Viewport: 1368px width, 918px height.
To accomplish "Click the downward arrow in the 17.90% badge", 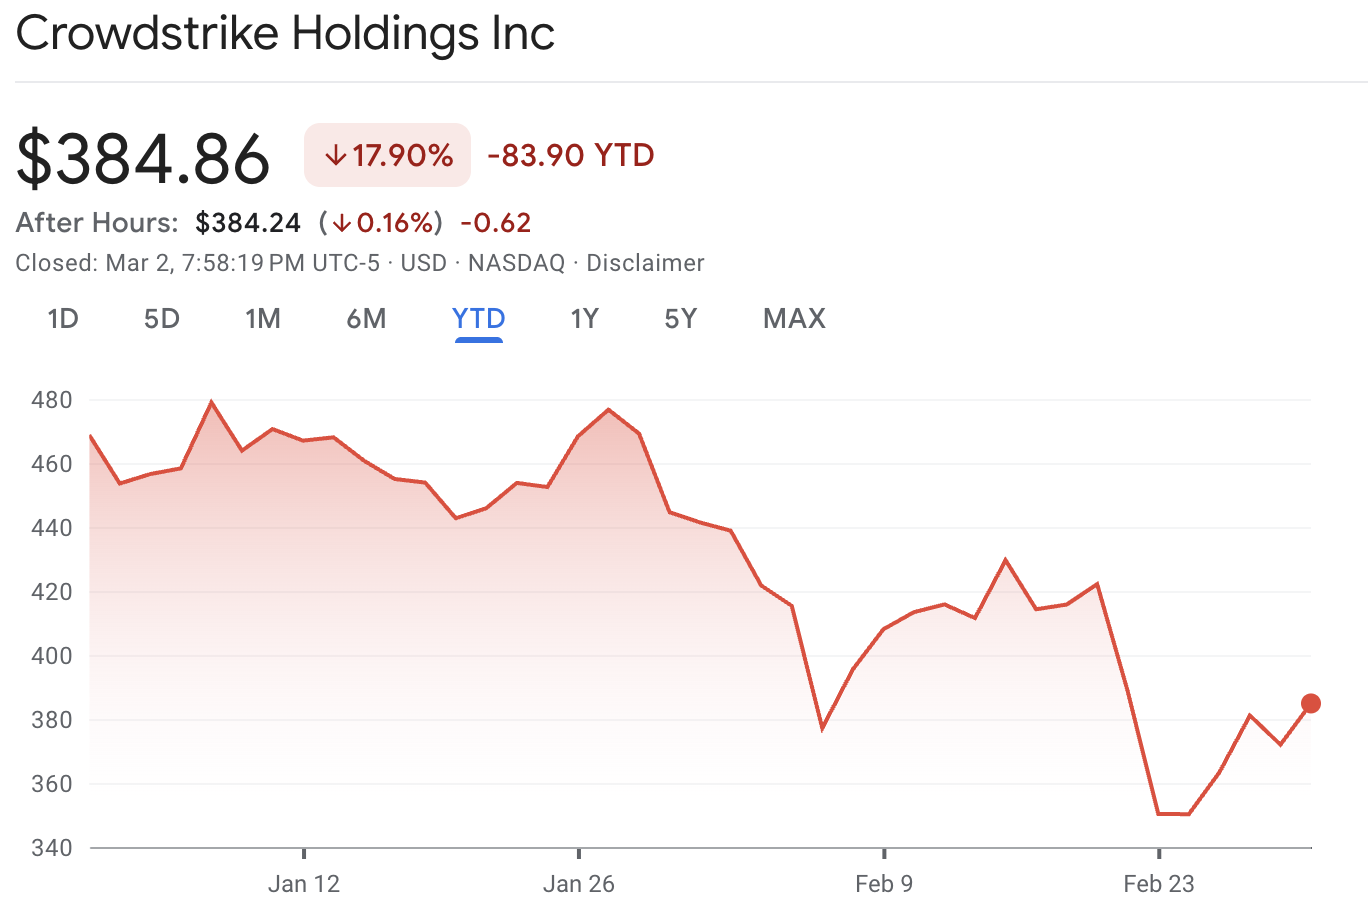I will (337, 155).
